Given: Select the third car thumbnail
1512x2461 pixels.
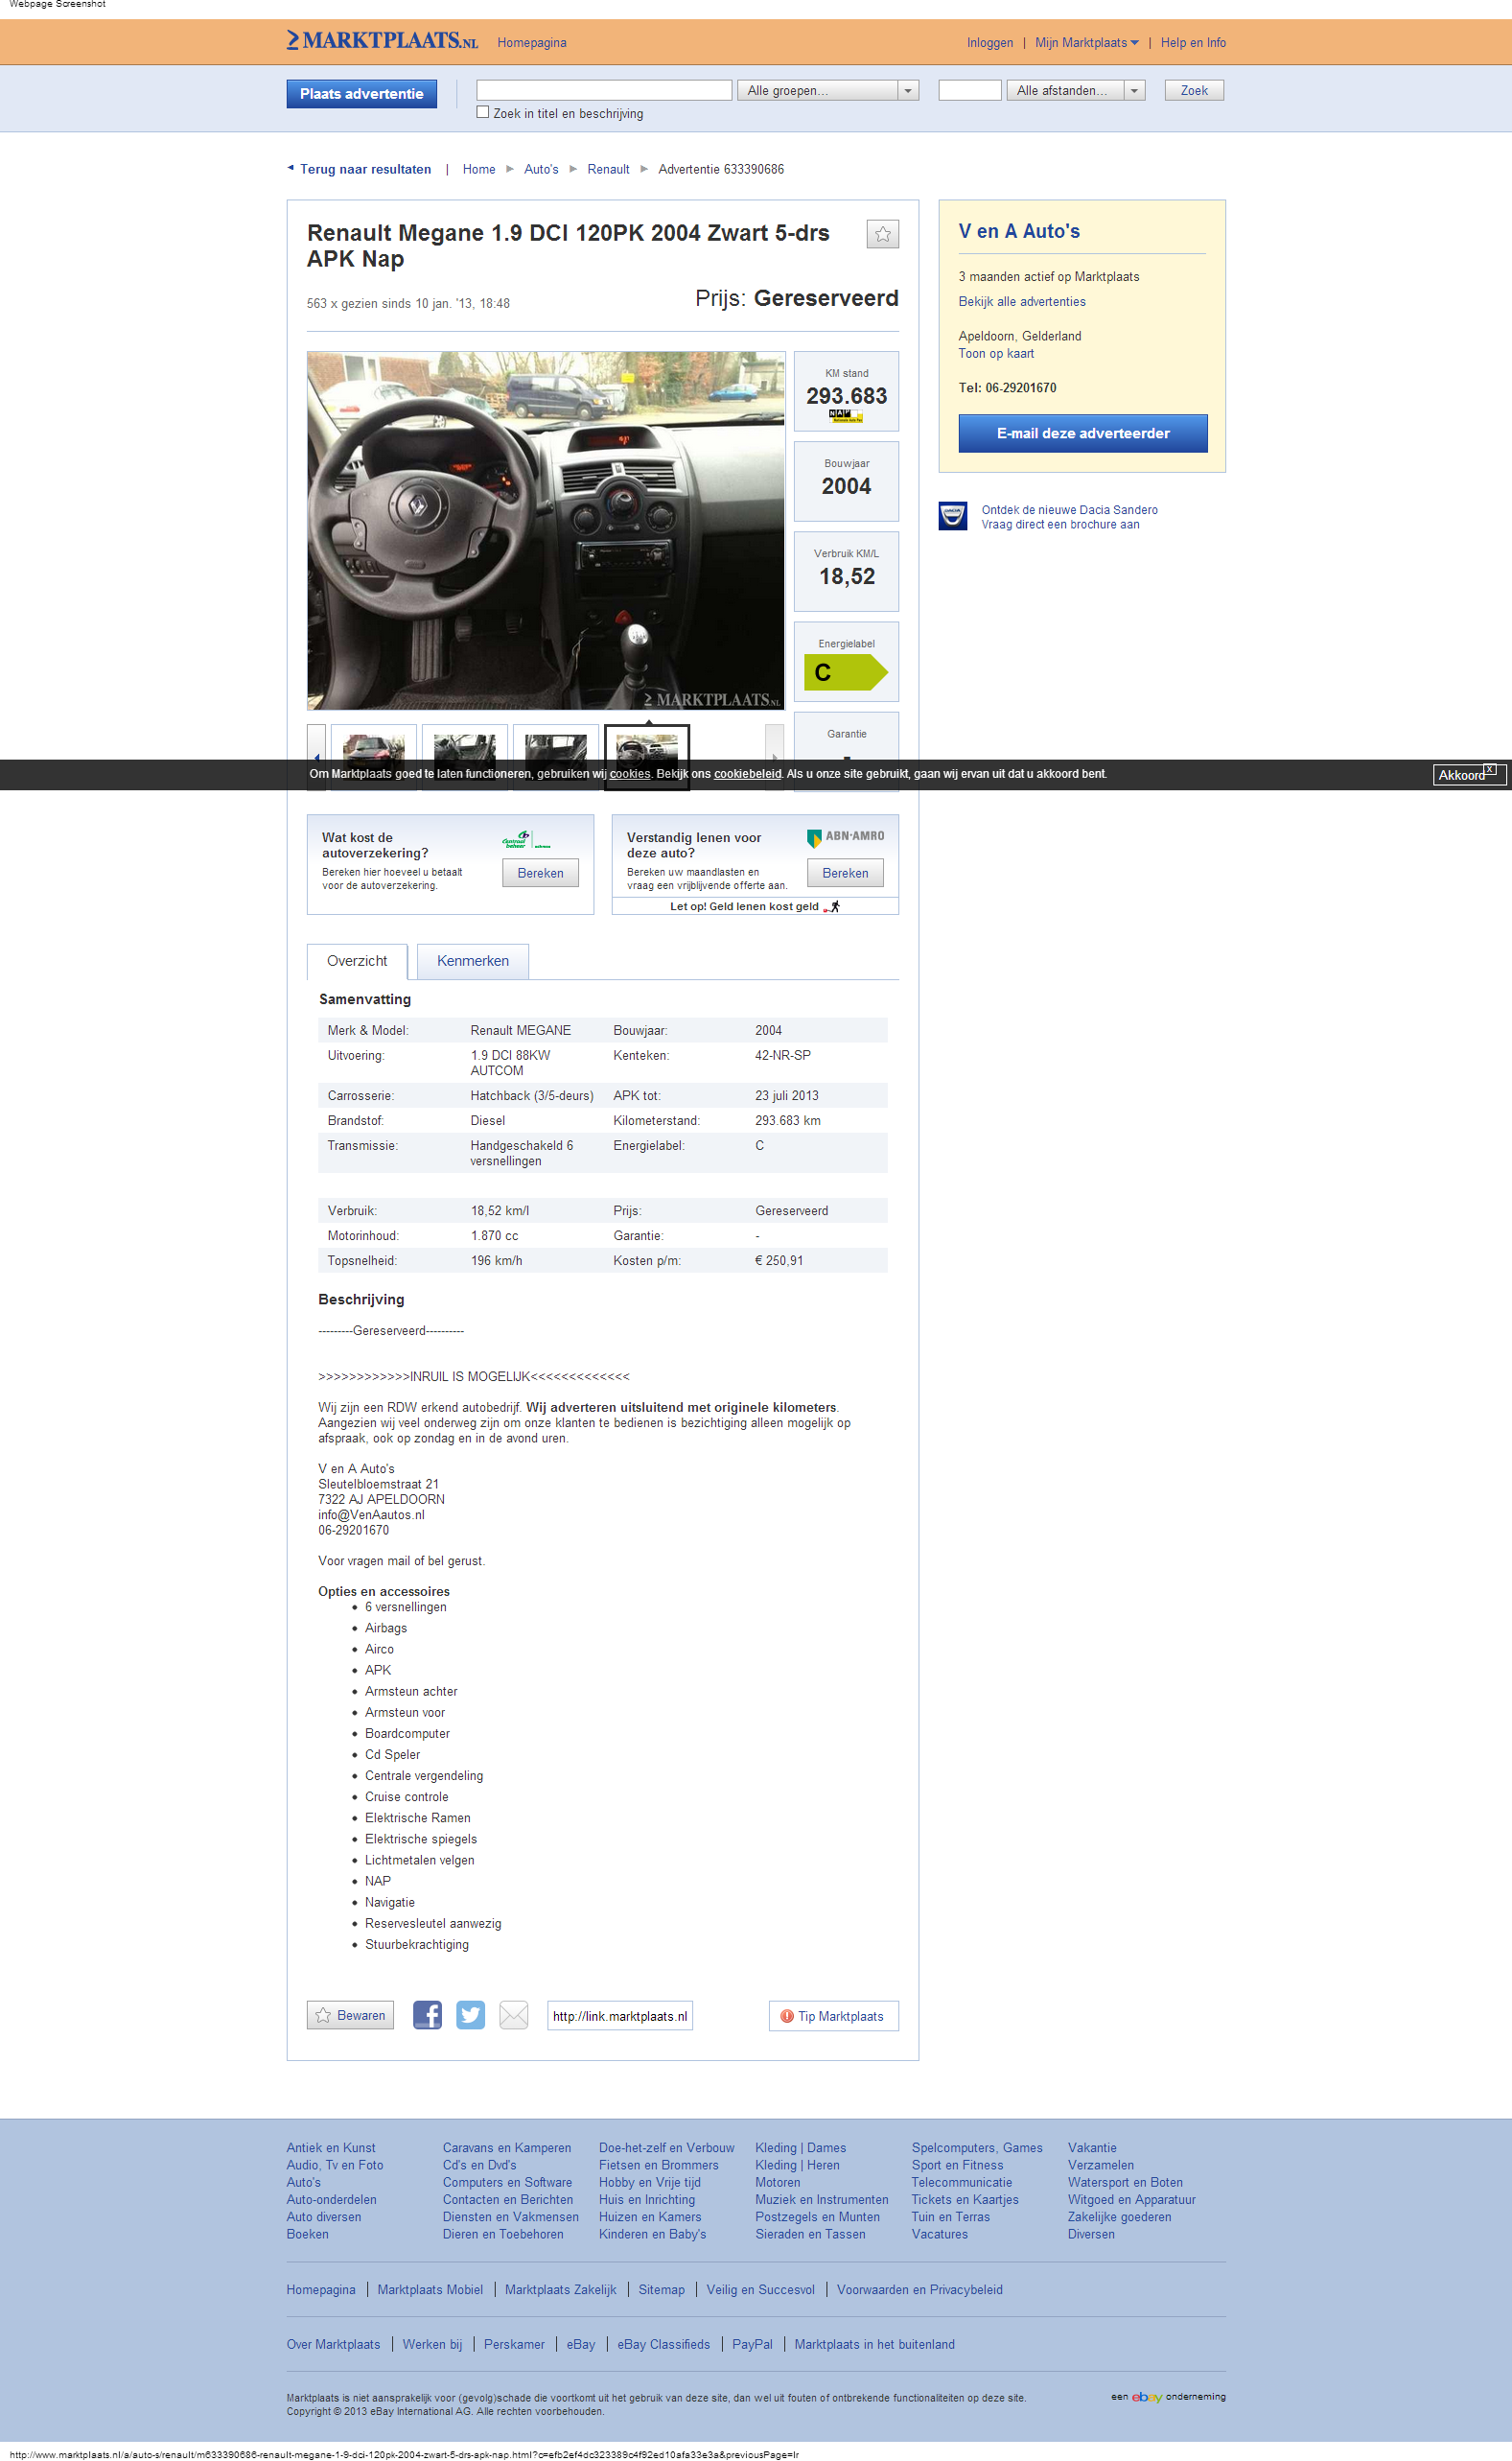Looking at the screenshot, I should pos(556,757).
